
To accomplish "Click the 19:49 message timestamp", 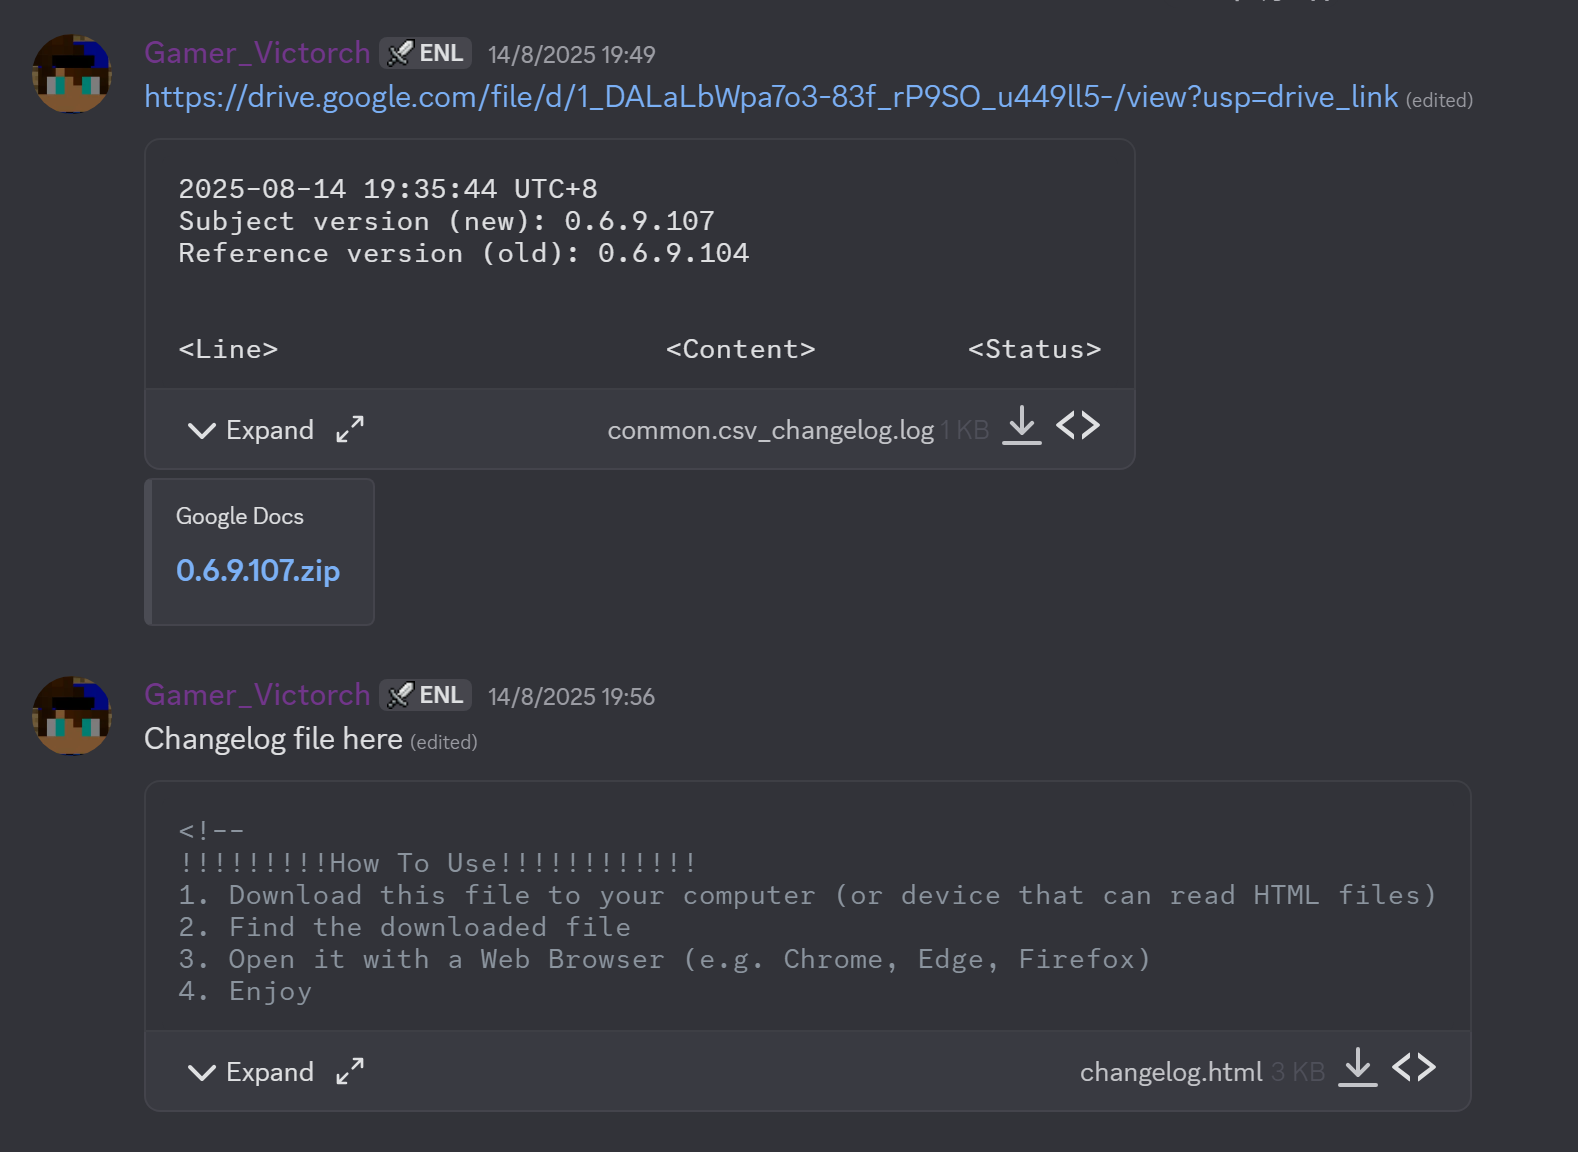I will [572, 55].
